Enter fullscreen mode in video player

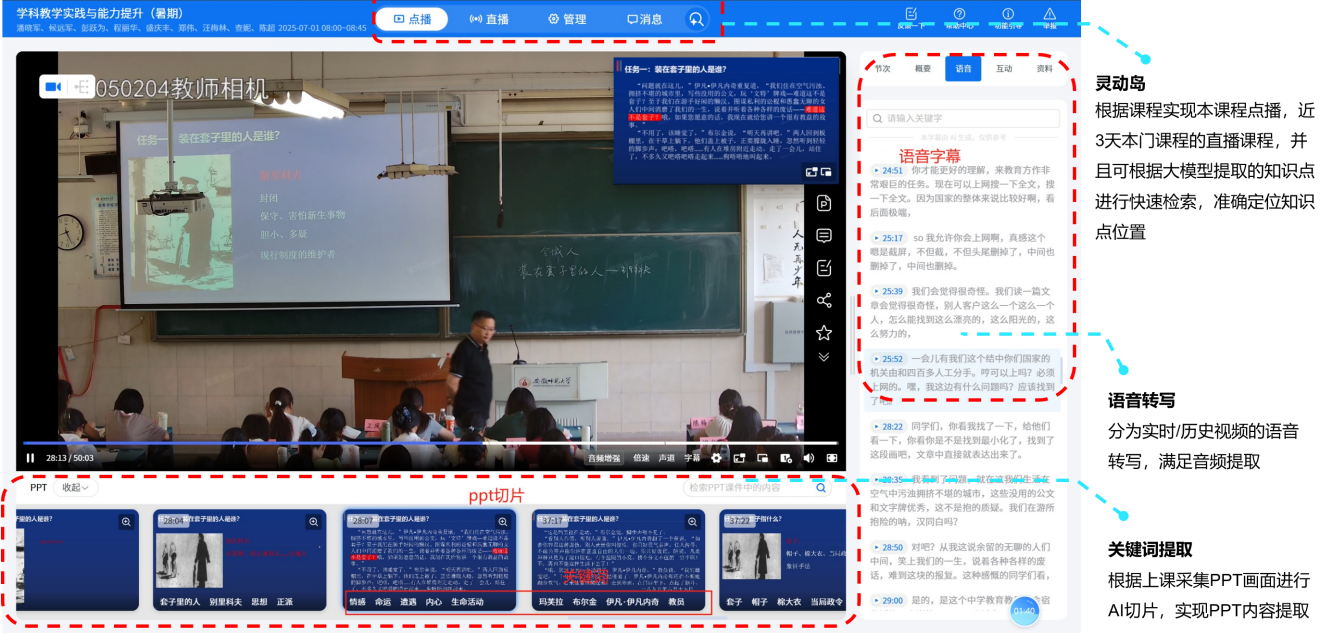831,458
